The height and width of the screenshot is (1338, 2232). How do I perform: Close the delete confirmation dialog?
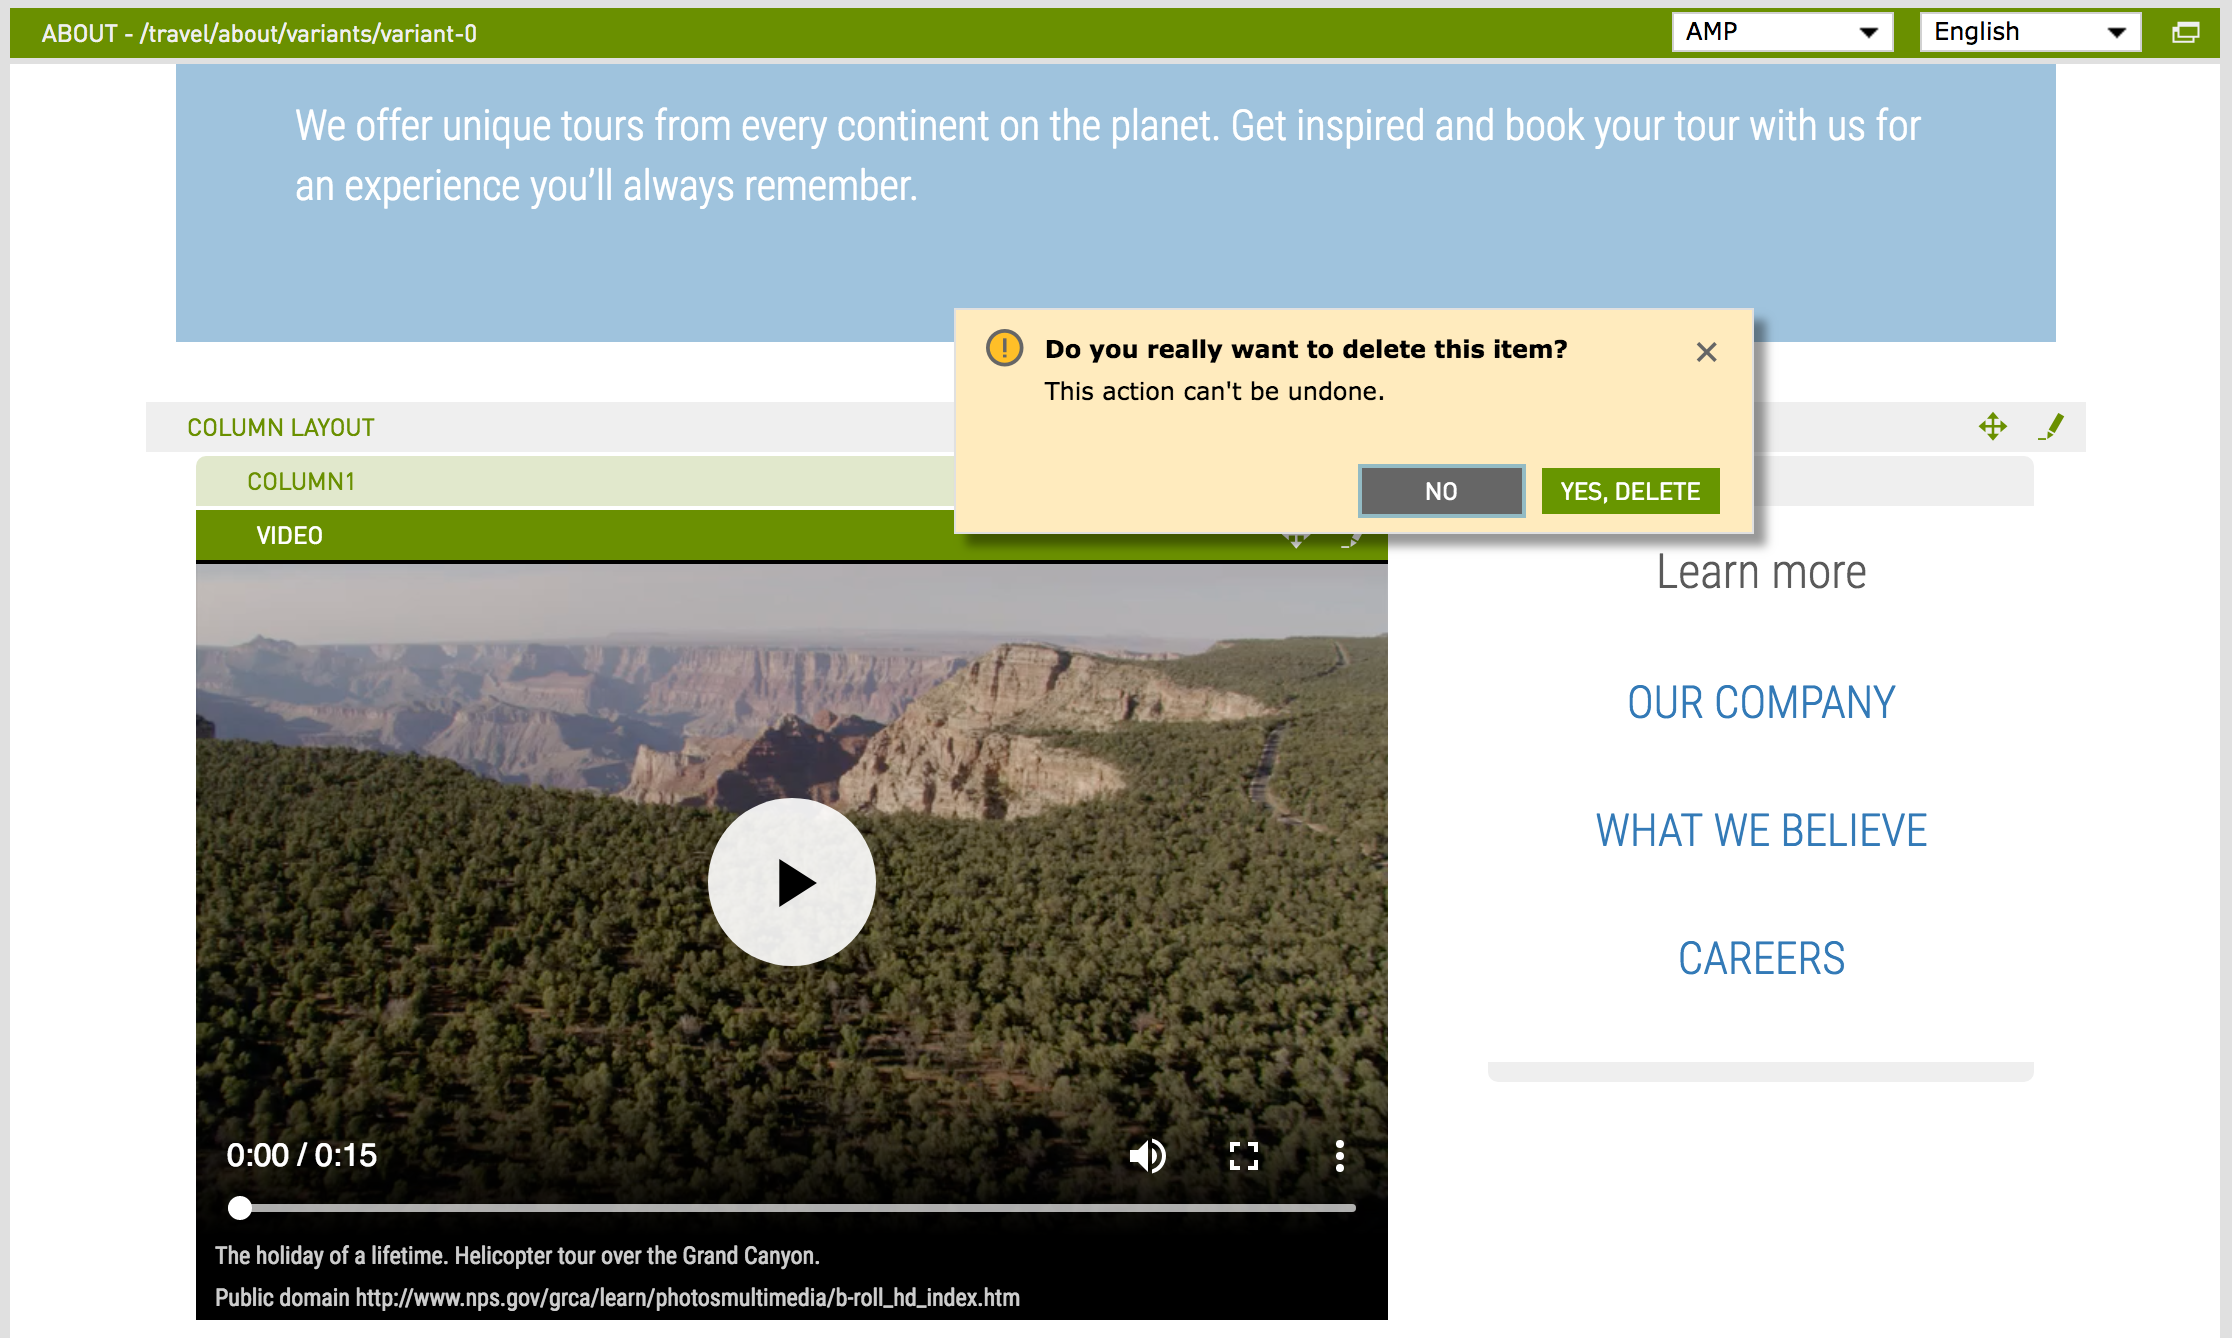pos(1707,352)
